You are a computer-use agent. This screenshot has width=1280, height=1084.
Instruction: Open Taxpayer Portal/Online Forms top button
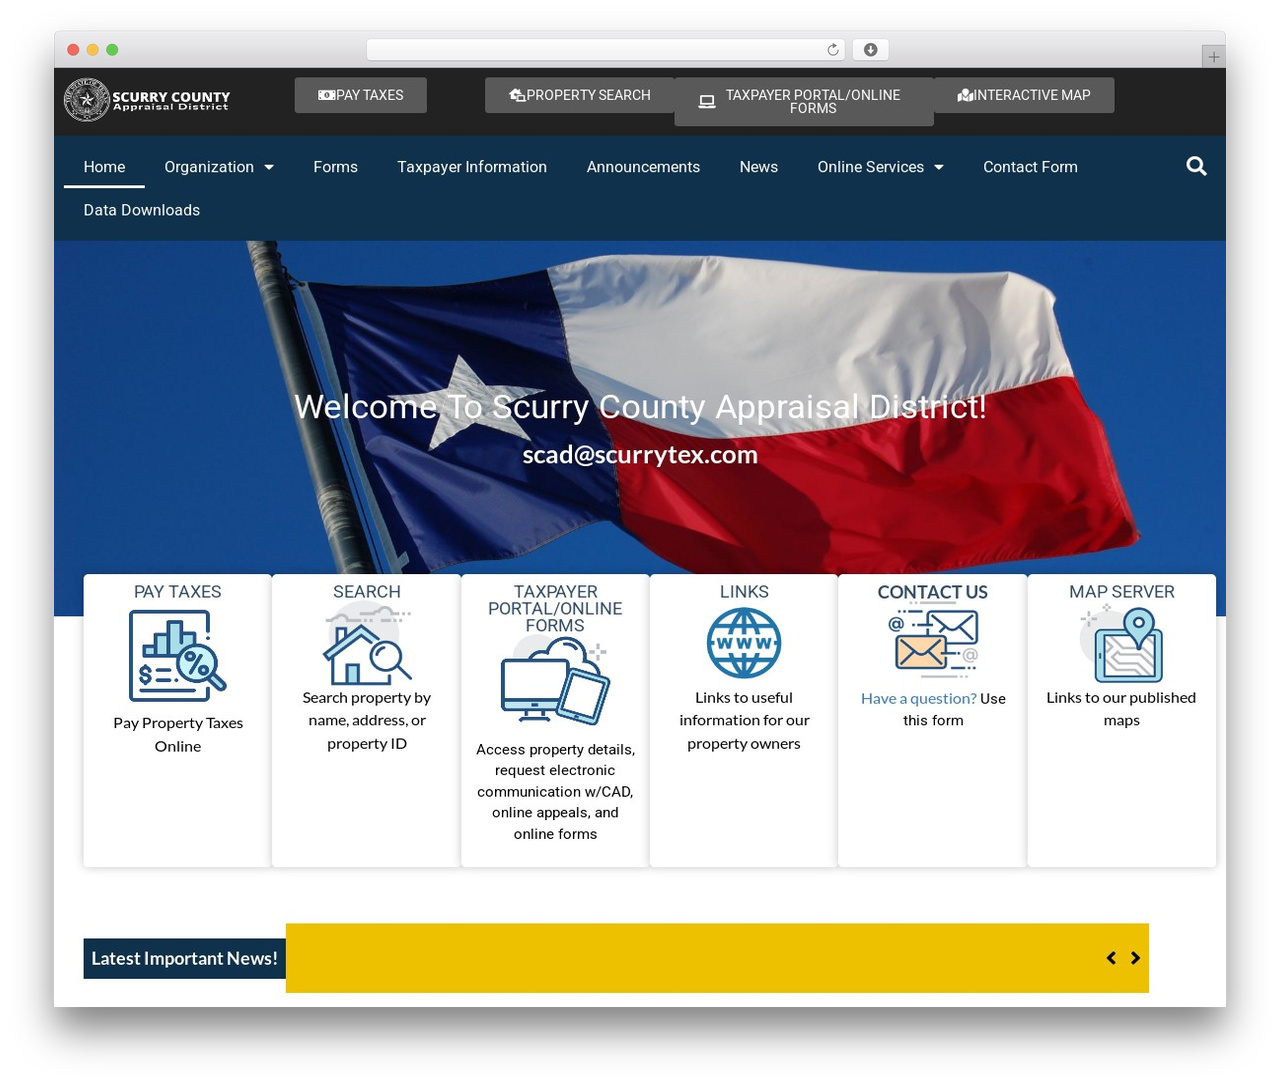click(804, 101)
